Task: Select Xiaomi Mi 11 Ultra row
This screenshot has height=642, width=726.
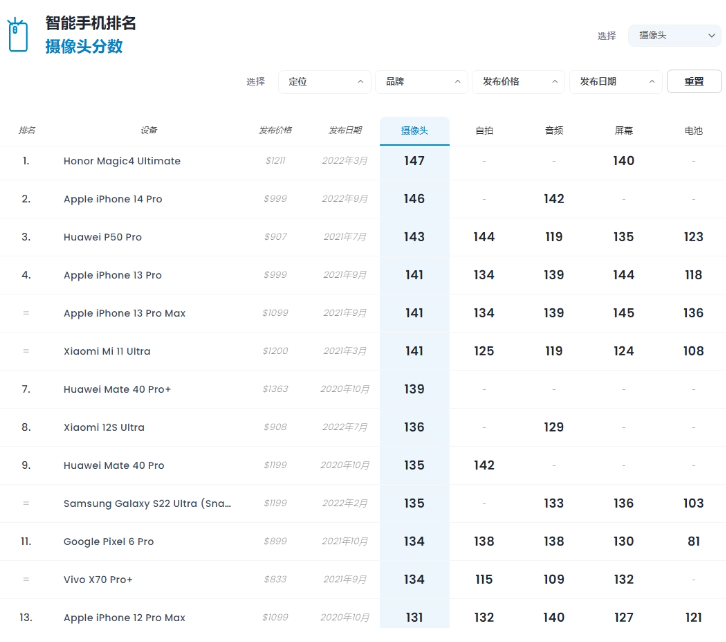Action: 111,351
